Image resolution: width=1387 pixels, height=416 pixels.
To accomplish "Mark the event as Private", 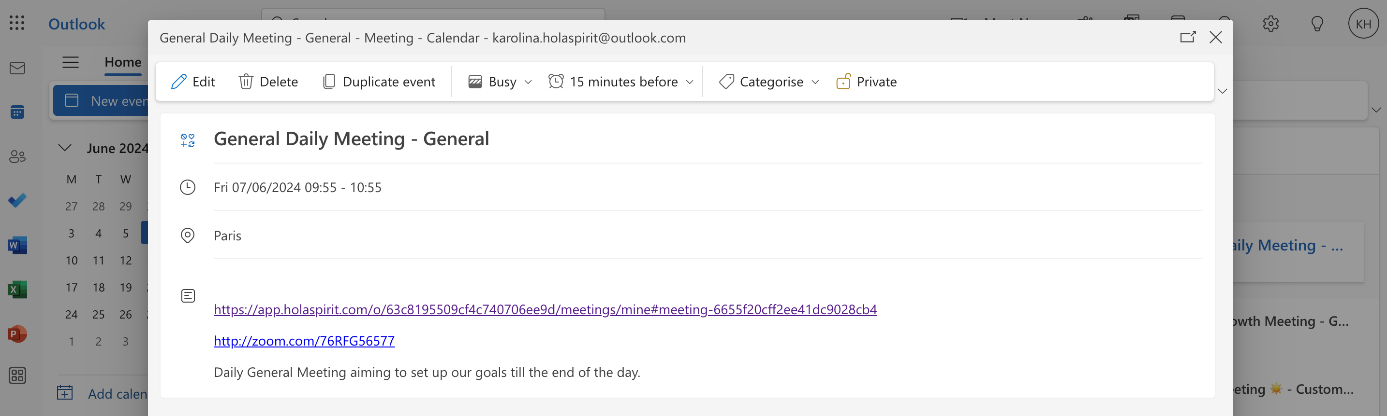I will 866,82.
